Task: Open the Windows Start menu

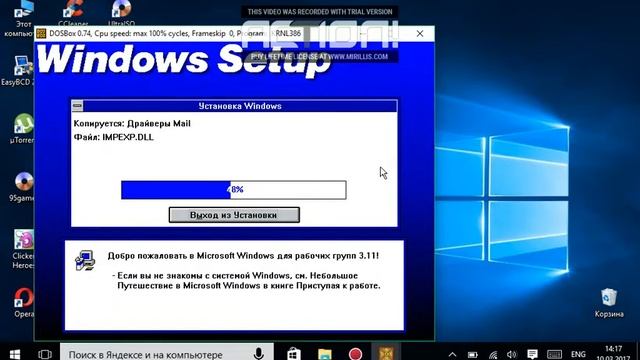Action: click(x=15, y=353)
